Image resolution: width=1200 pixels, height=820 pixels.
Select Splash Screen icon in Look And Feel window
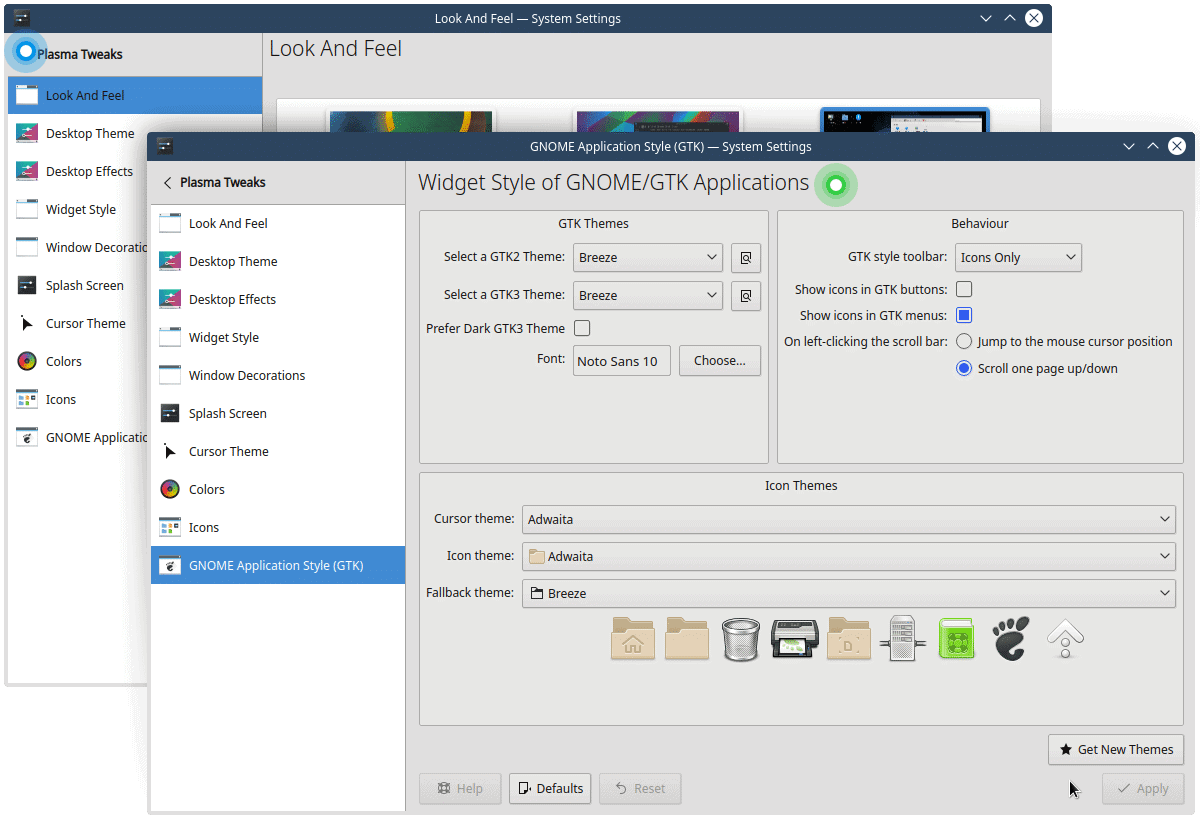pyautogui.click(x=27, y=285)
